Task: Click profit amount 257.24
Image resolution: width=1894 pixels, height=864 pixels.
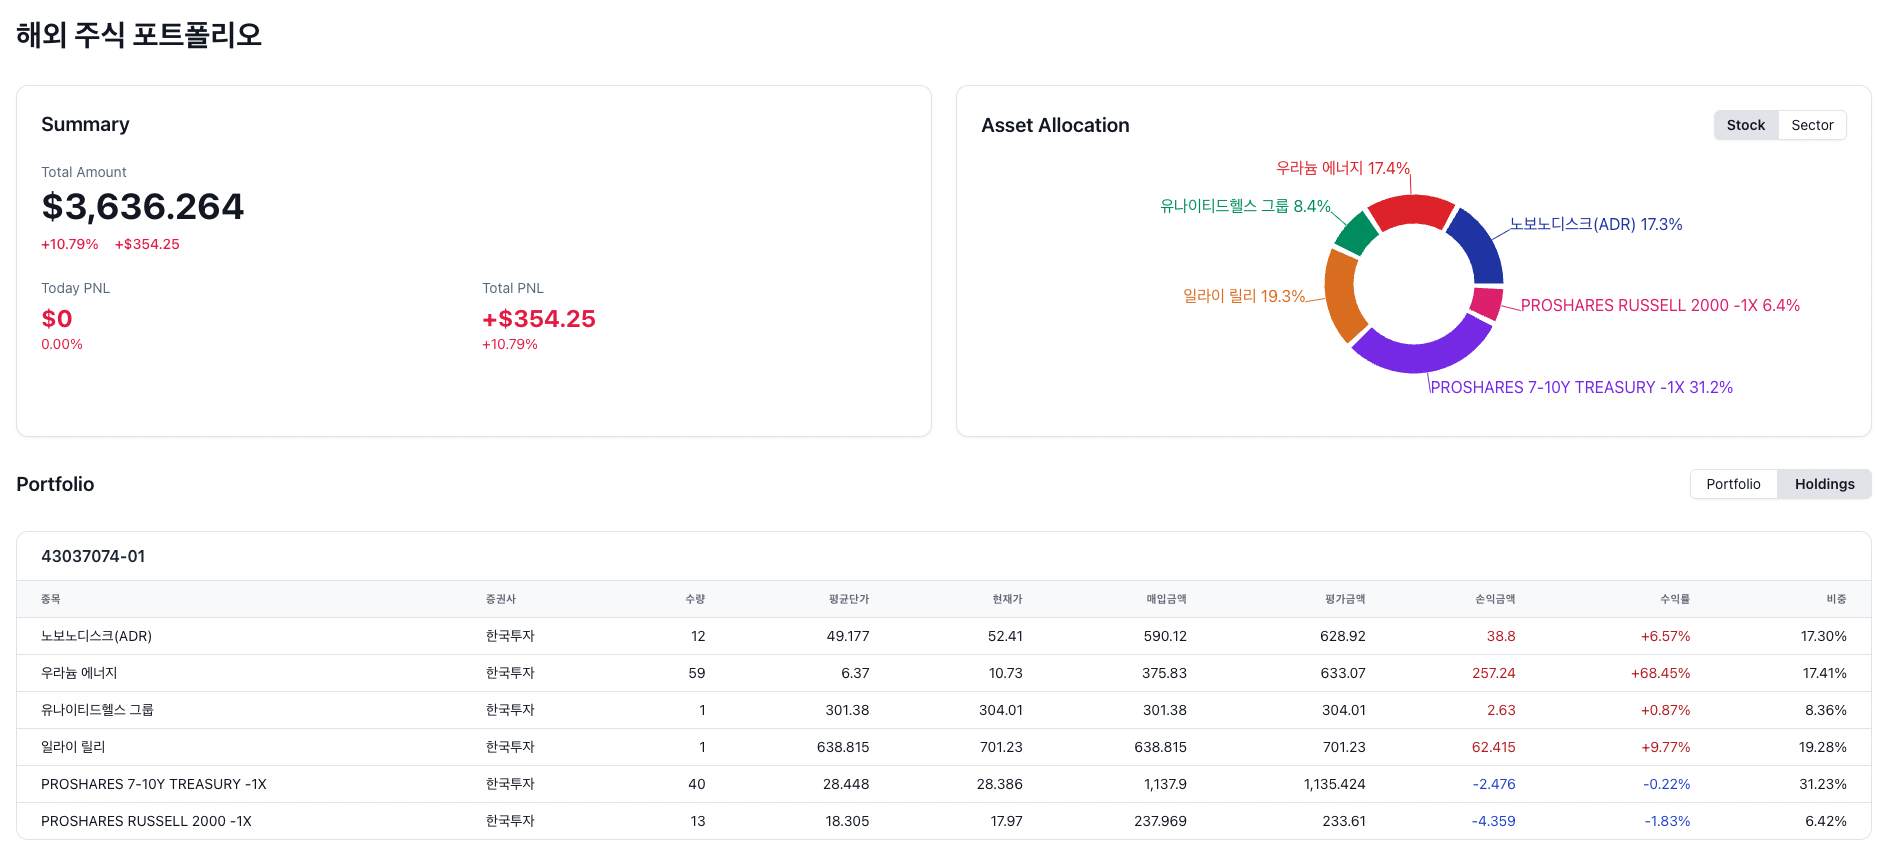Action: click(x=1494, y=673)
